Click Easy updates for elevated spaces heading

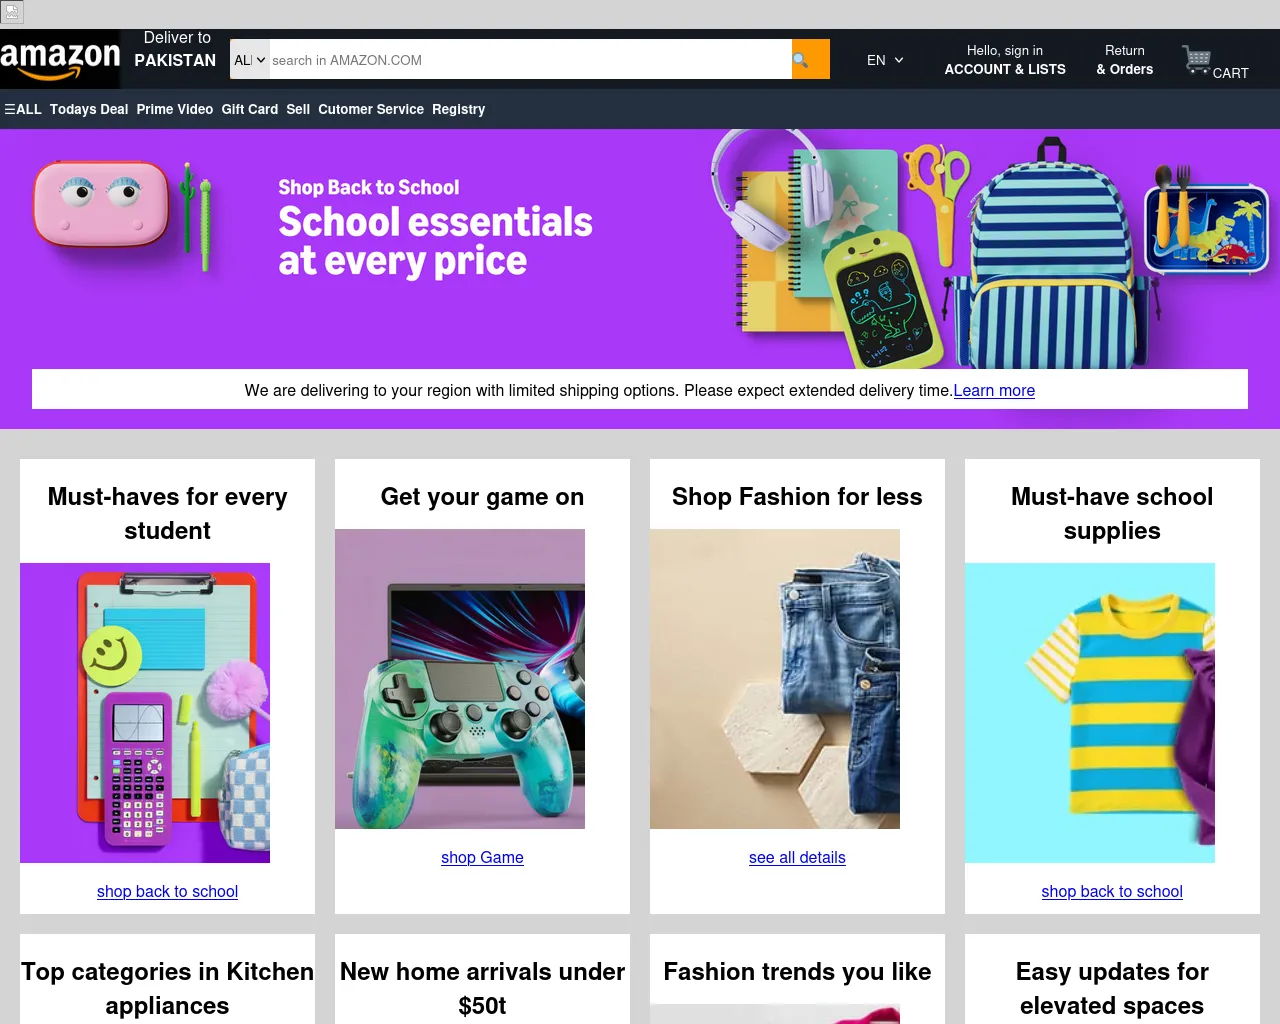[x=1112, y=988]
